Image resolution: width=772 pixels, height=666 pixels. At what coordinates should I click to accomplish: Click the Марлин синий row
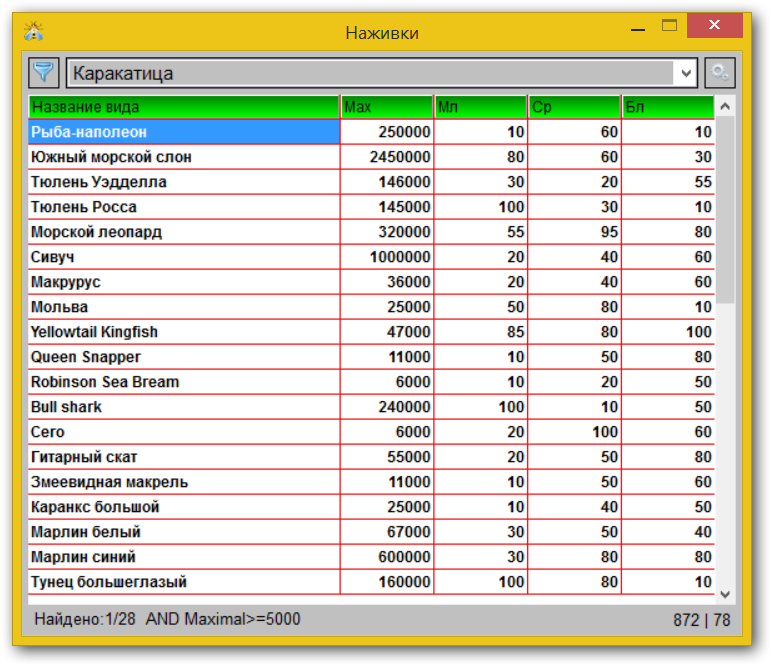(184, 557)
